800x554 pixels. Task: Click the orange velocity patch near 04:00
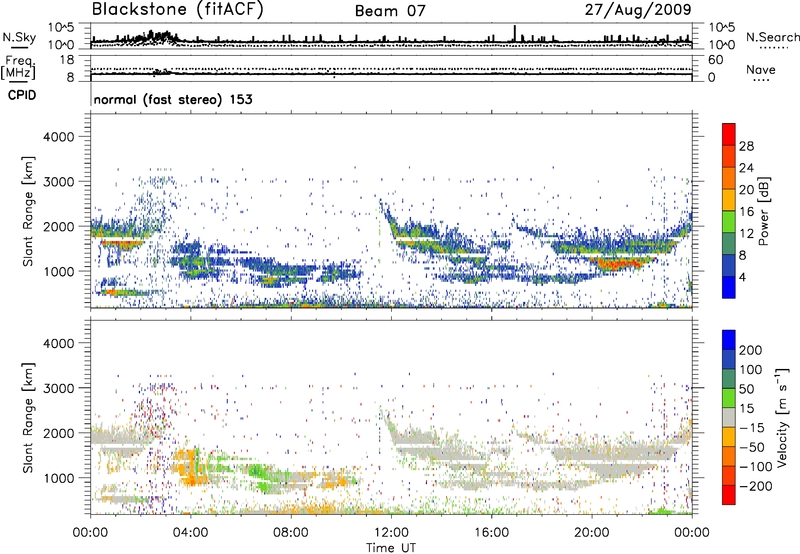[188, 467]
